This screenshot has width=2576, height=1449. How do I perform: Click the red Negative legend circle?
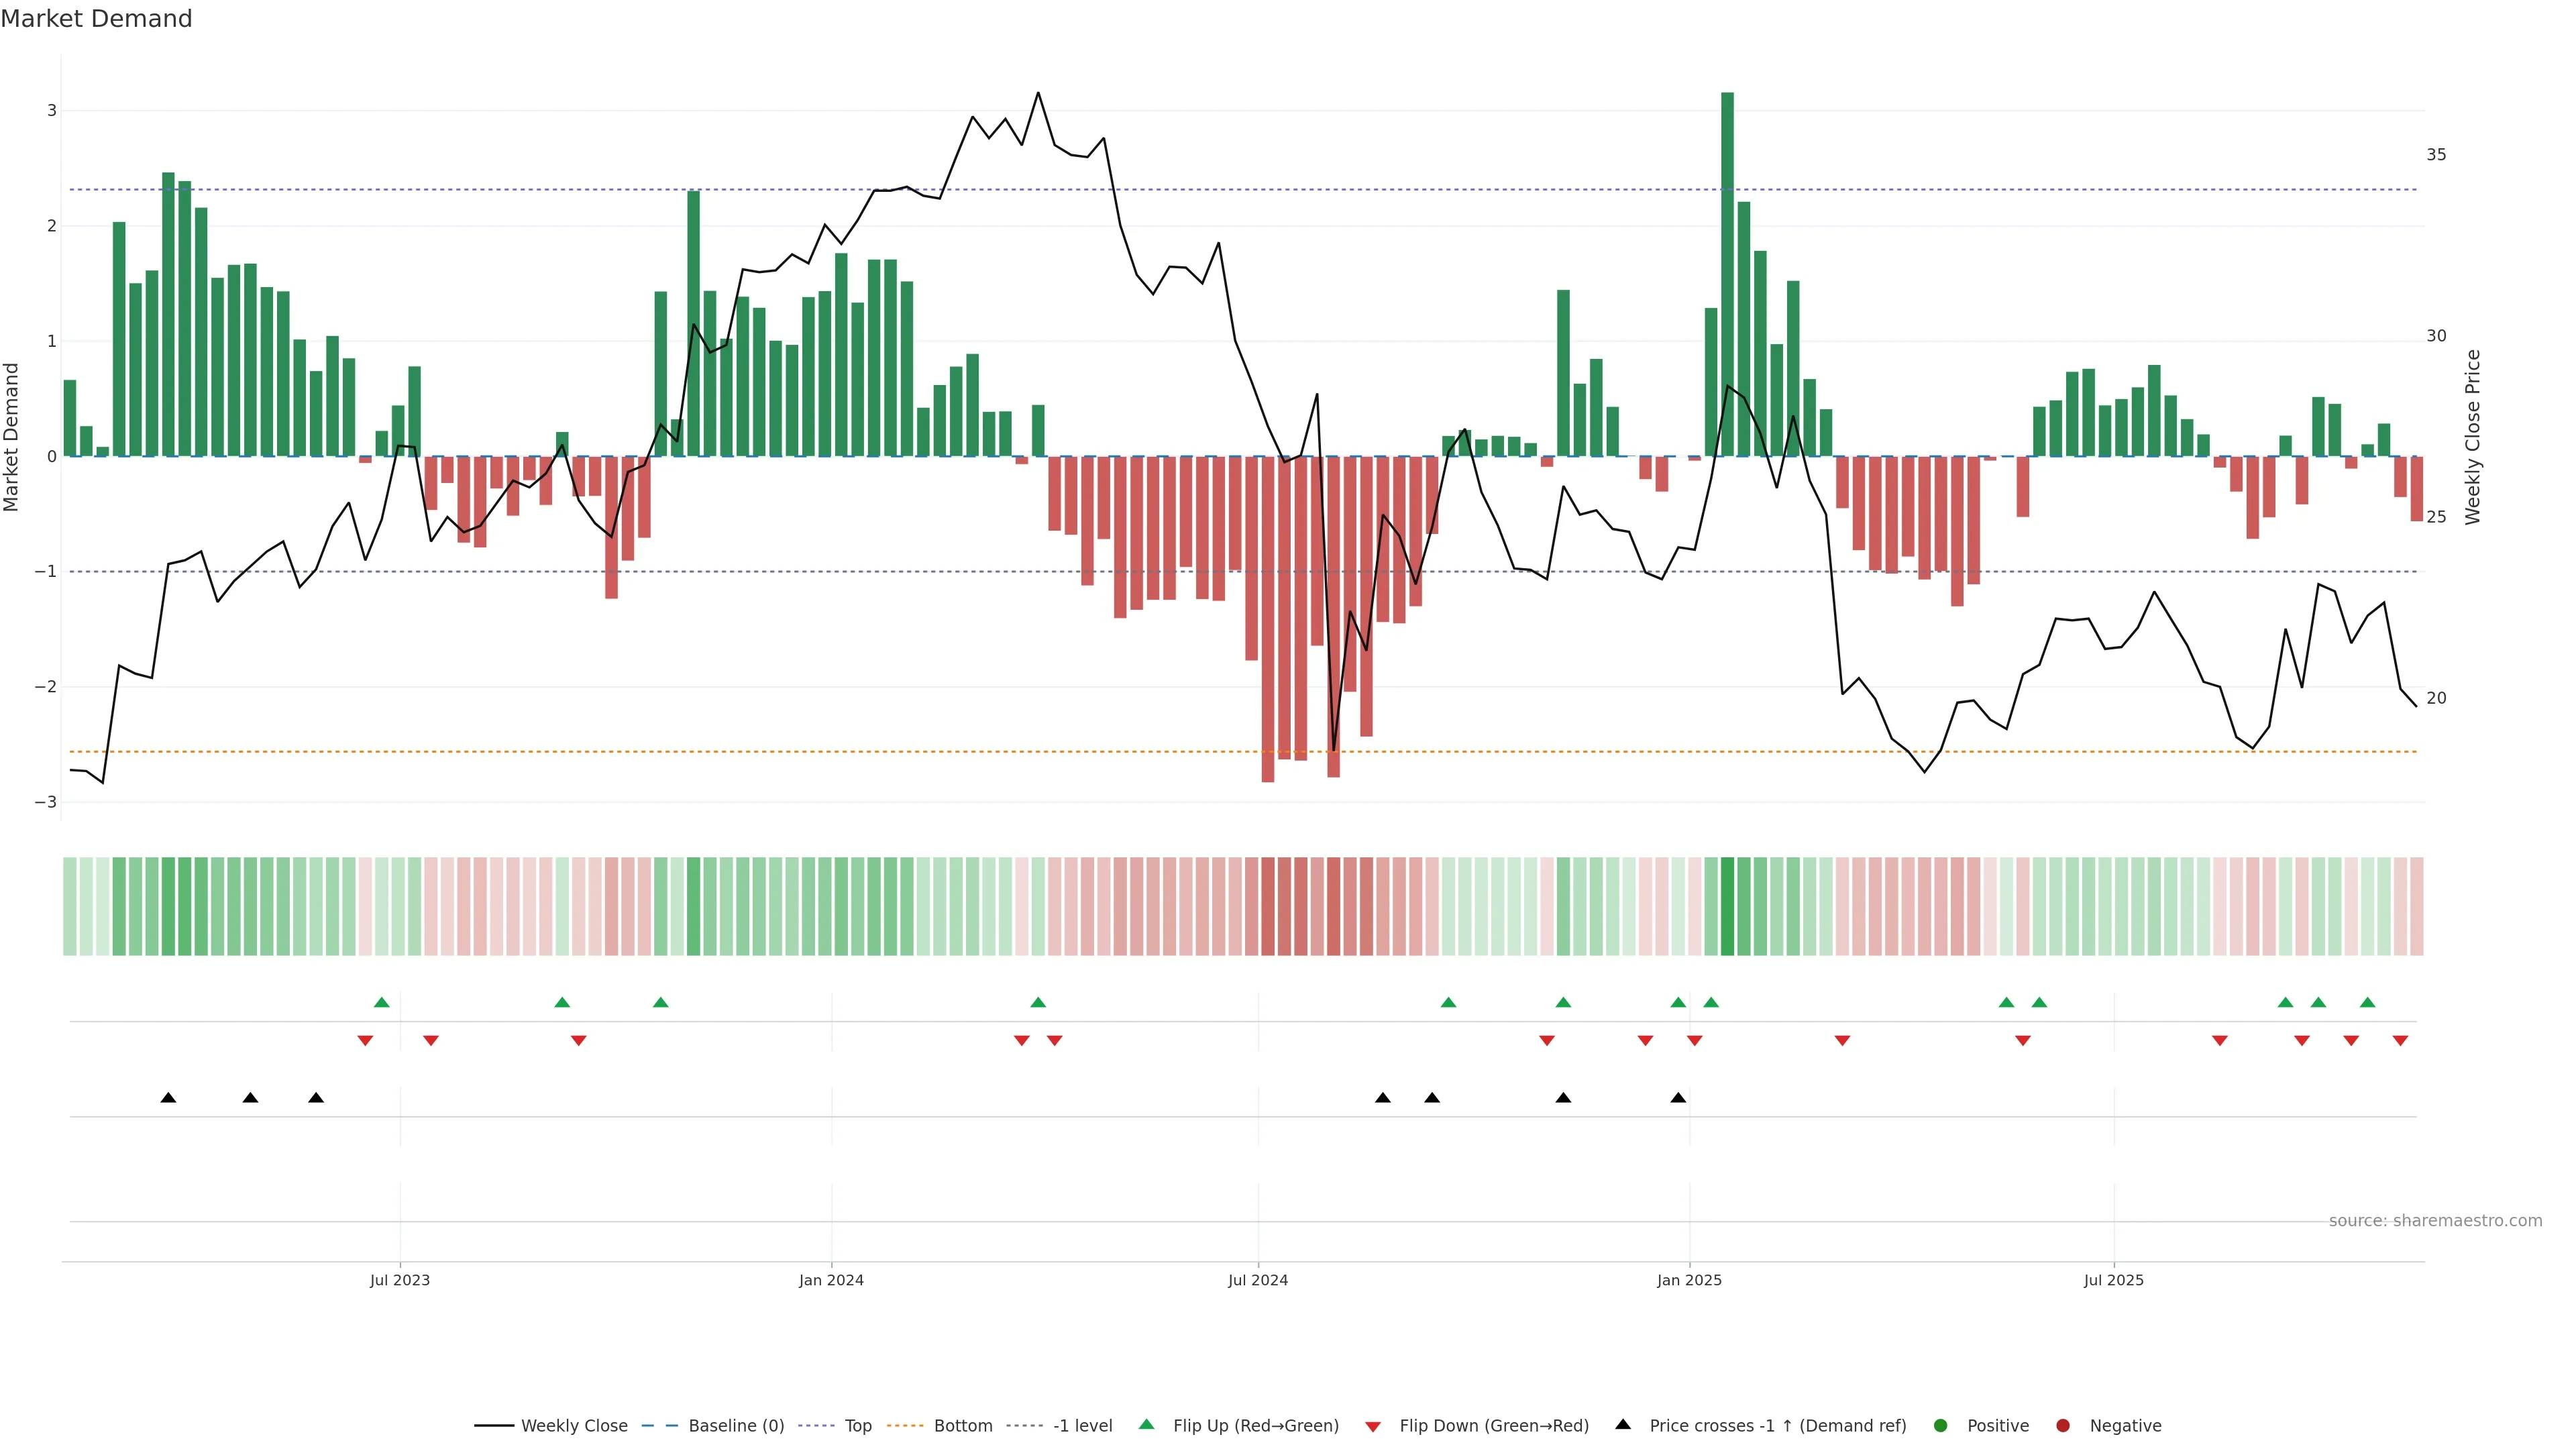point(2062,1425)
